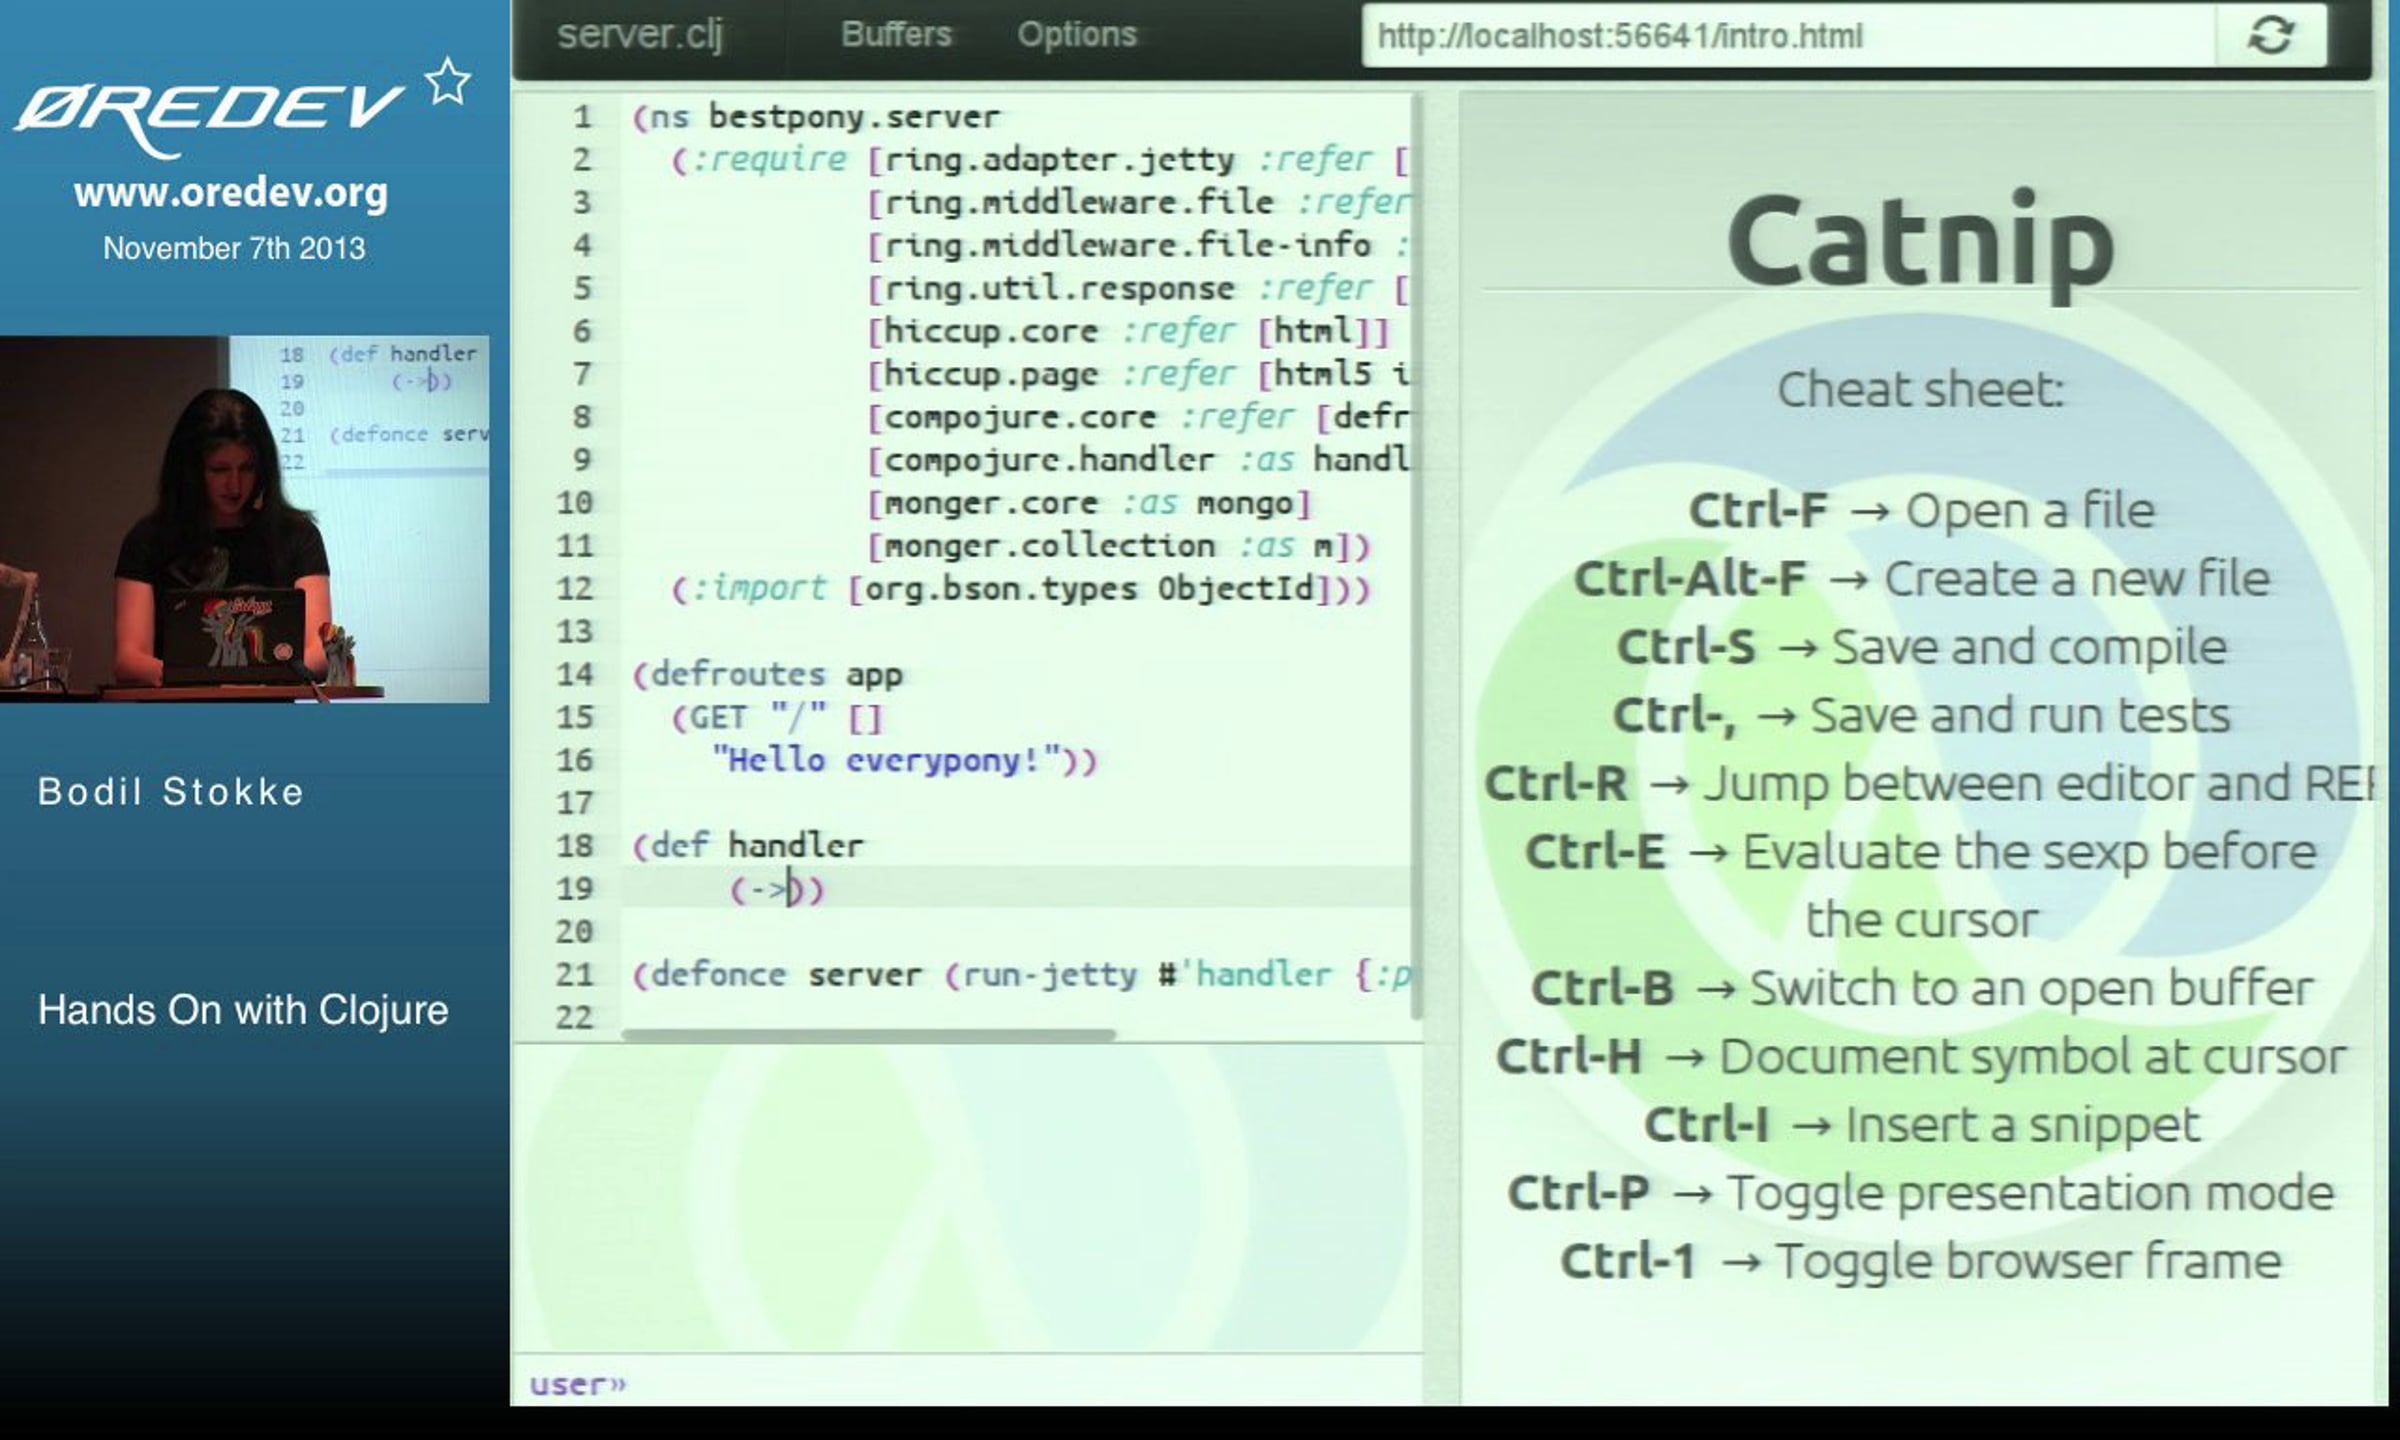Click the "Cheat sheet:" subtitle
The image size is (2400, 1440).
tap(1920, 388)
